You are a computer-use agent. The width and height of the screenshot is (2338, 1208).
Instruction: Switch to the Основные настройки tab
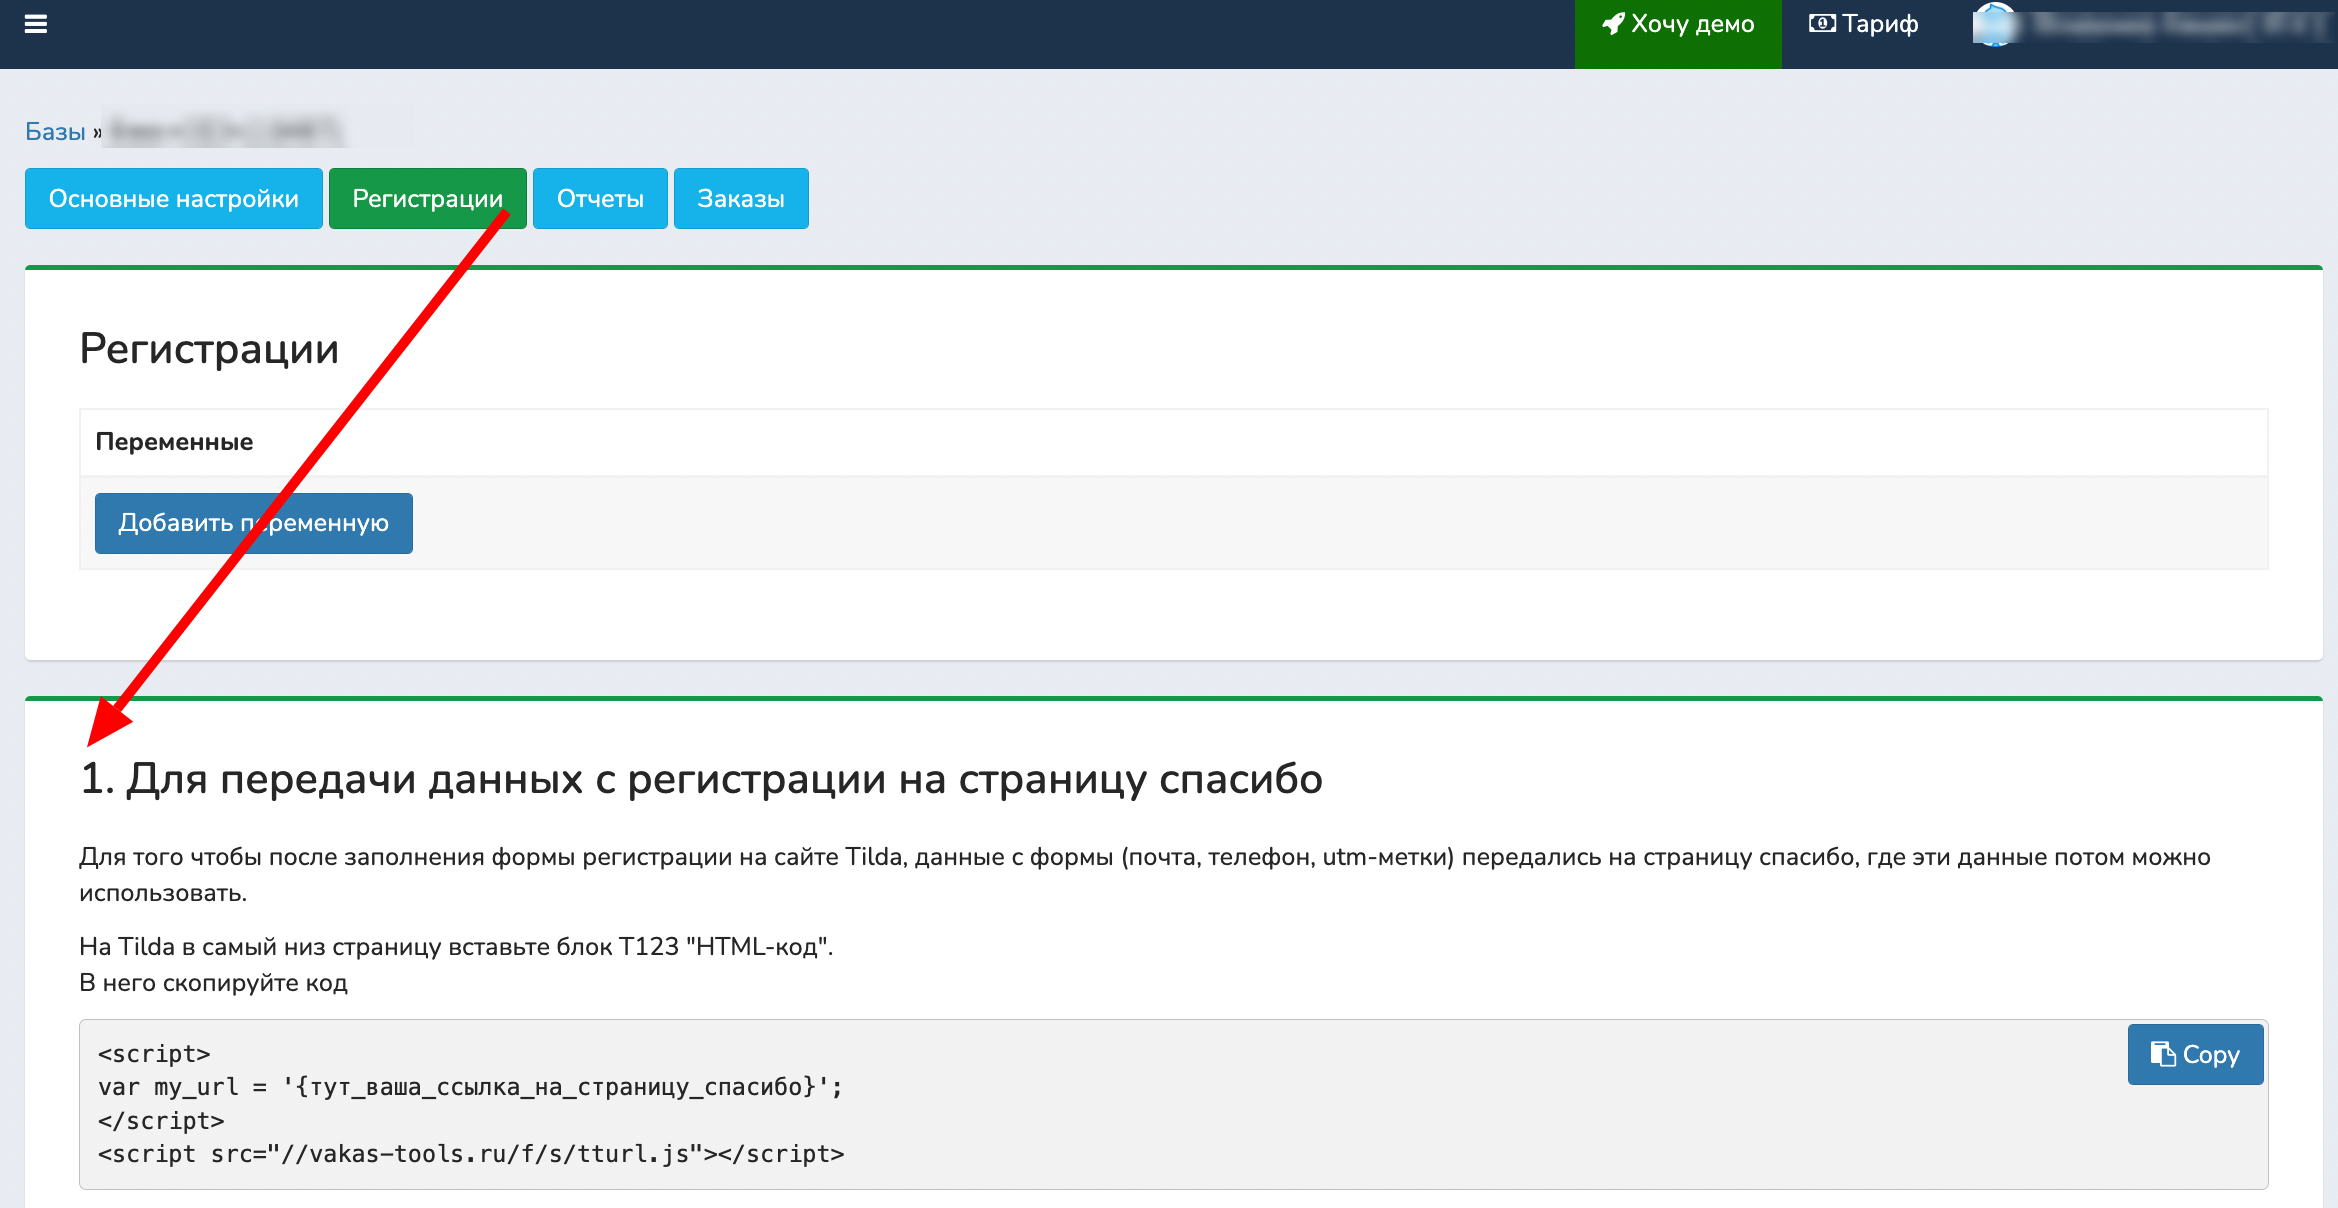tap(174, 198)
